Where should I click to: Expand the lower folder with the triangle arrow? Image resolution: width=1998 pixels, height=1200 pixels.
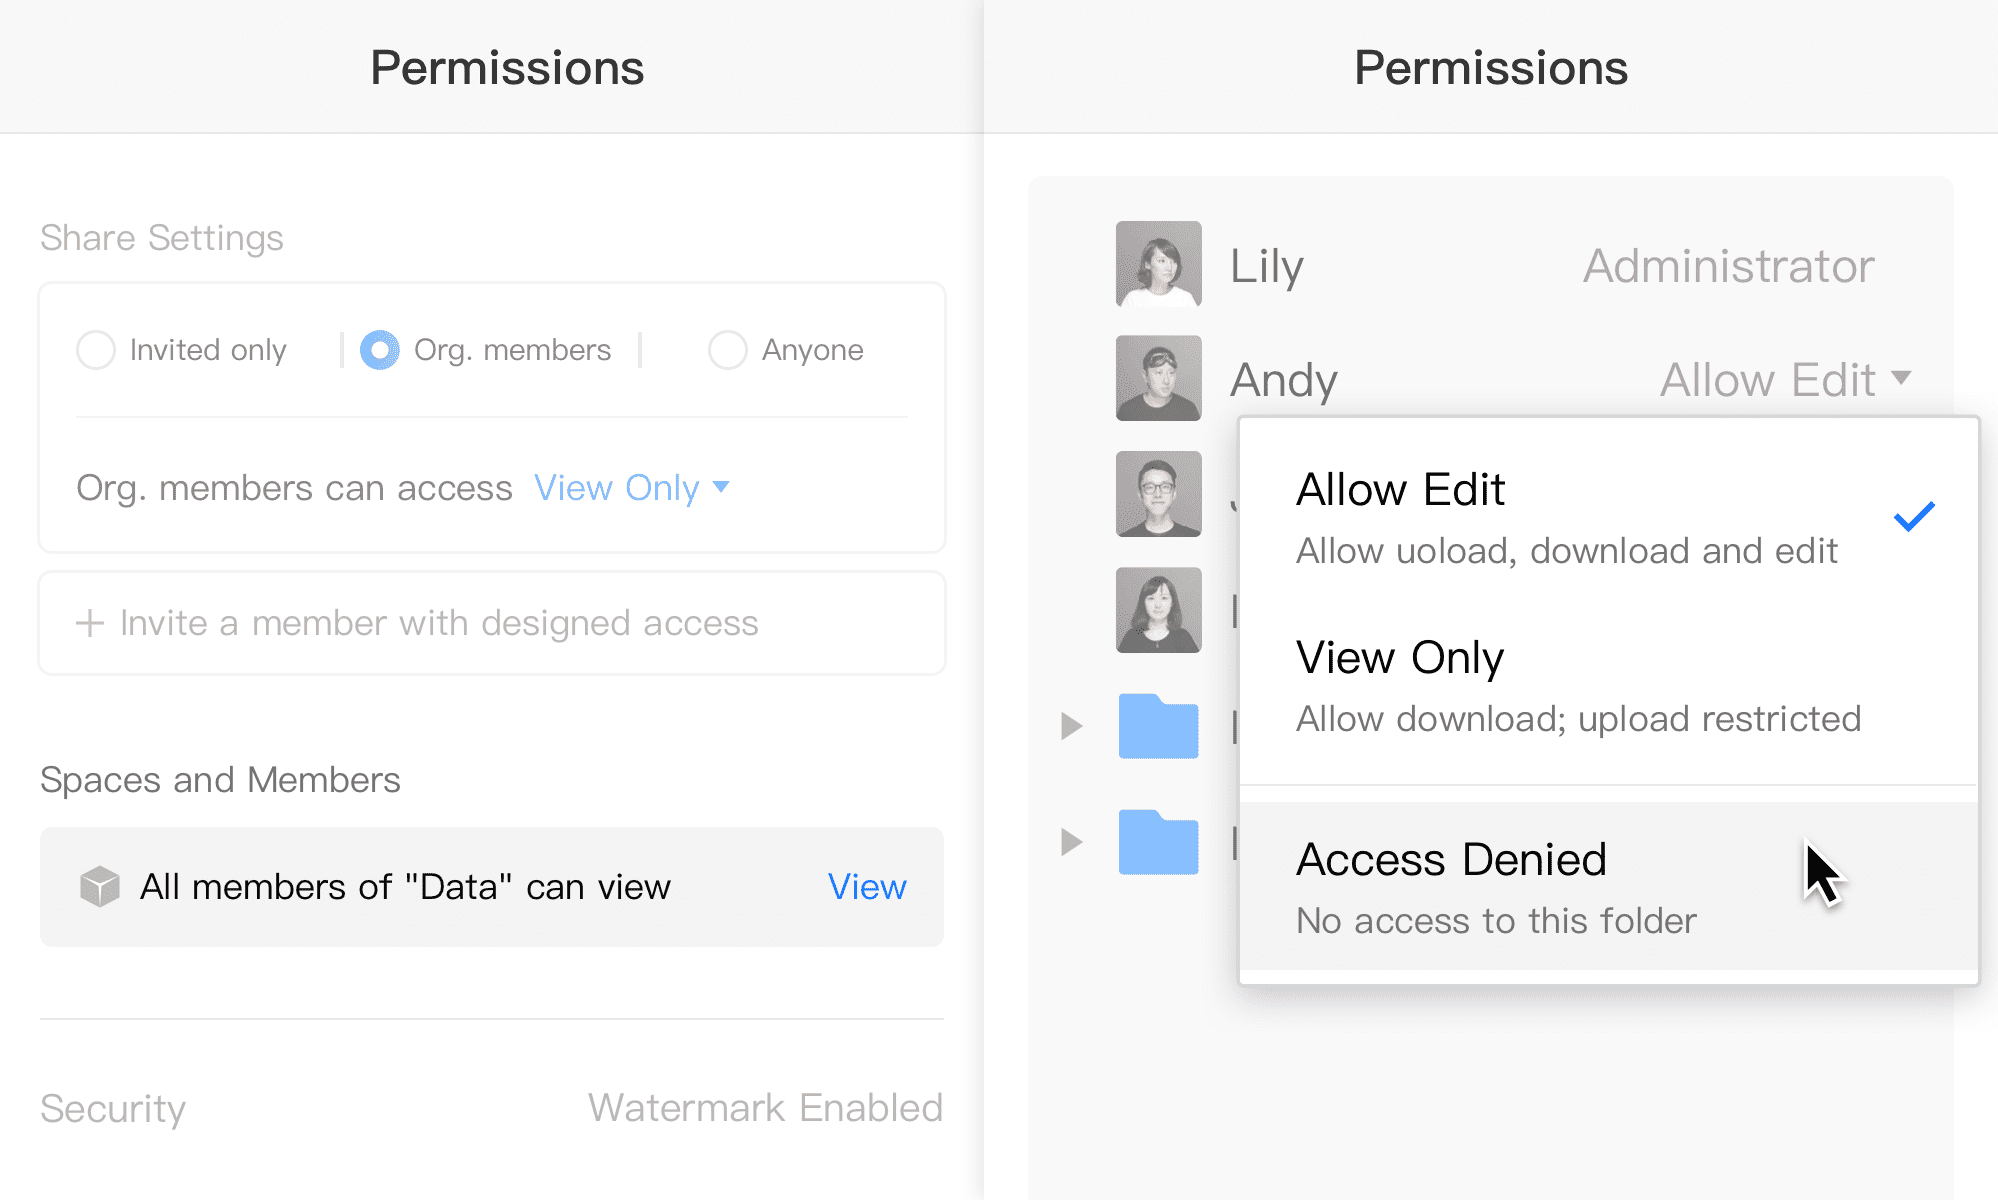pyautogui.click(x=1072, y=842)
